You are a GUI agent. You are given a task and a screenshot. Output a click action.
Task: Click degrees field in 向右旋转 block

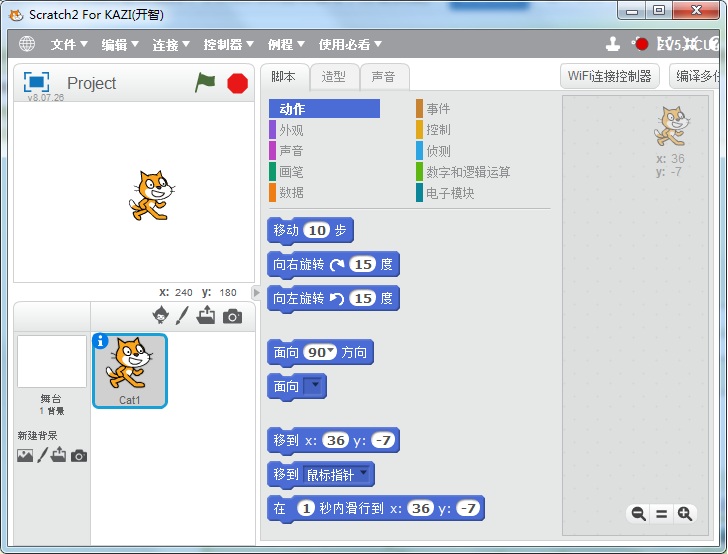pyautogui.click(x=363, y=264)
